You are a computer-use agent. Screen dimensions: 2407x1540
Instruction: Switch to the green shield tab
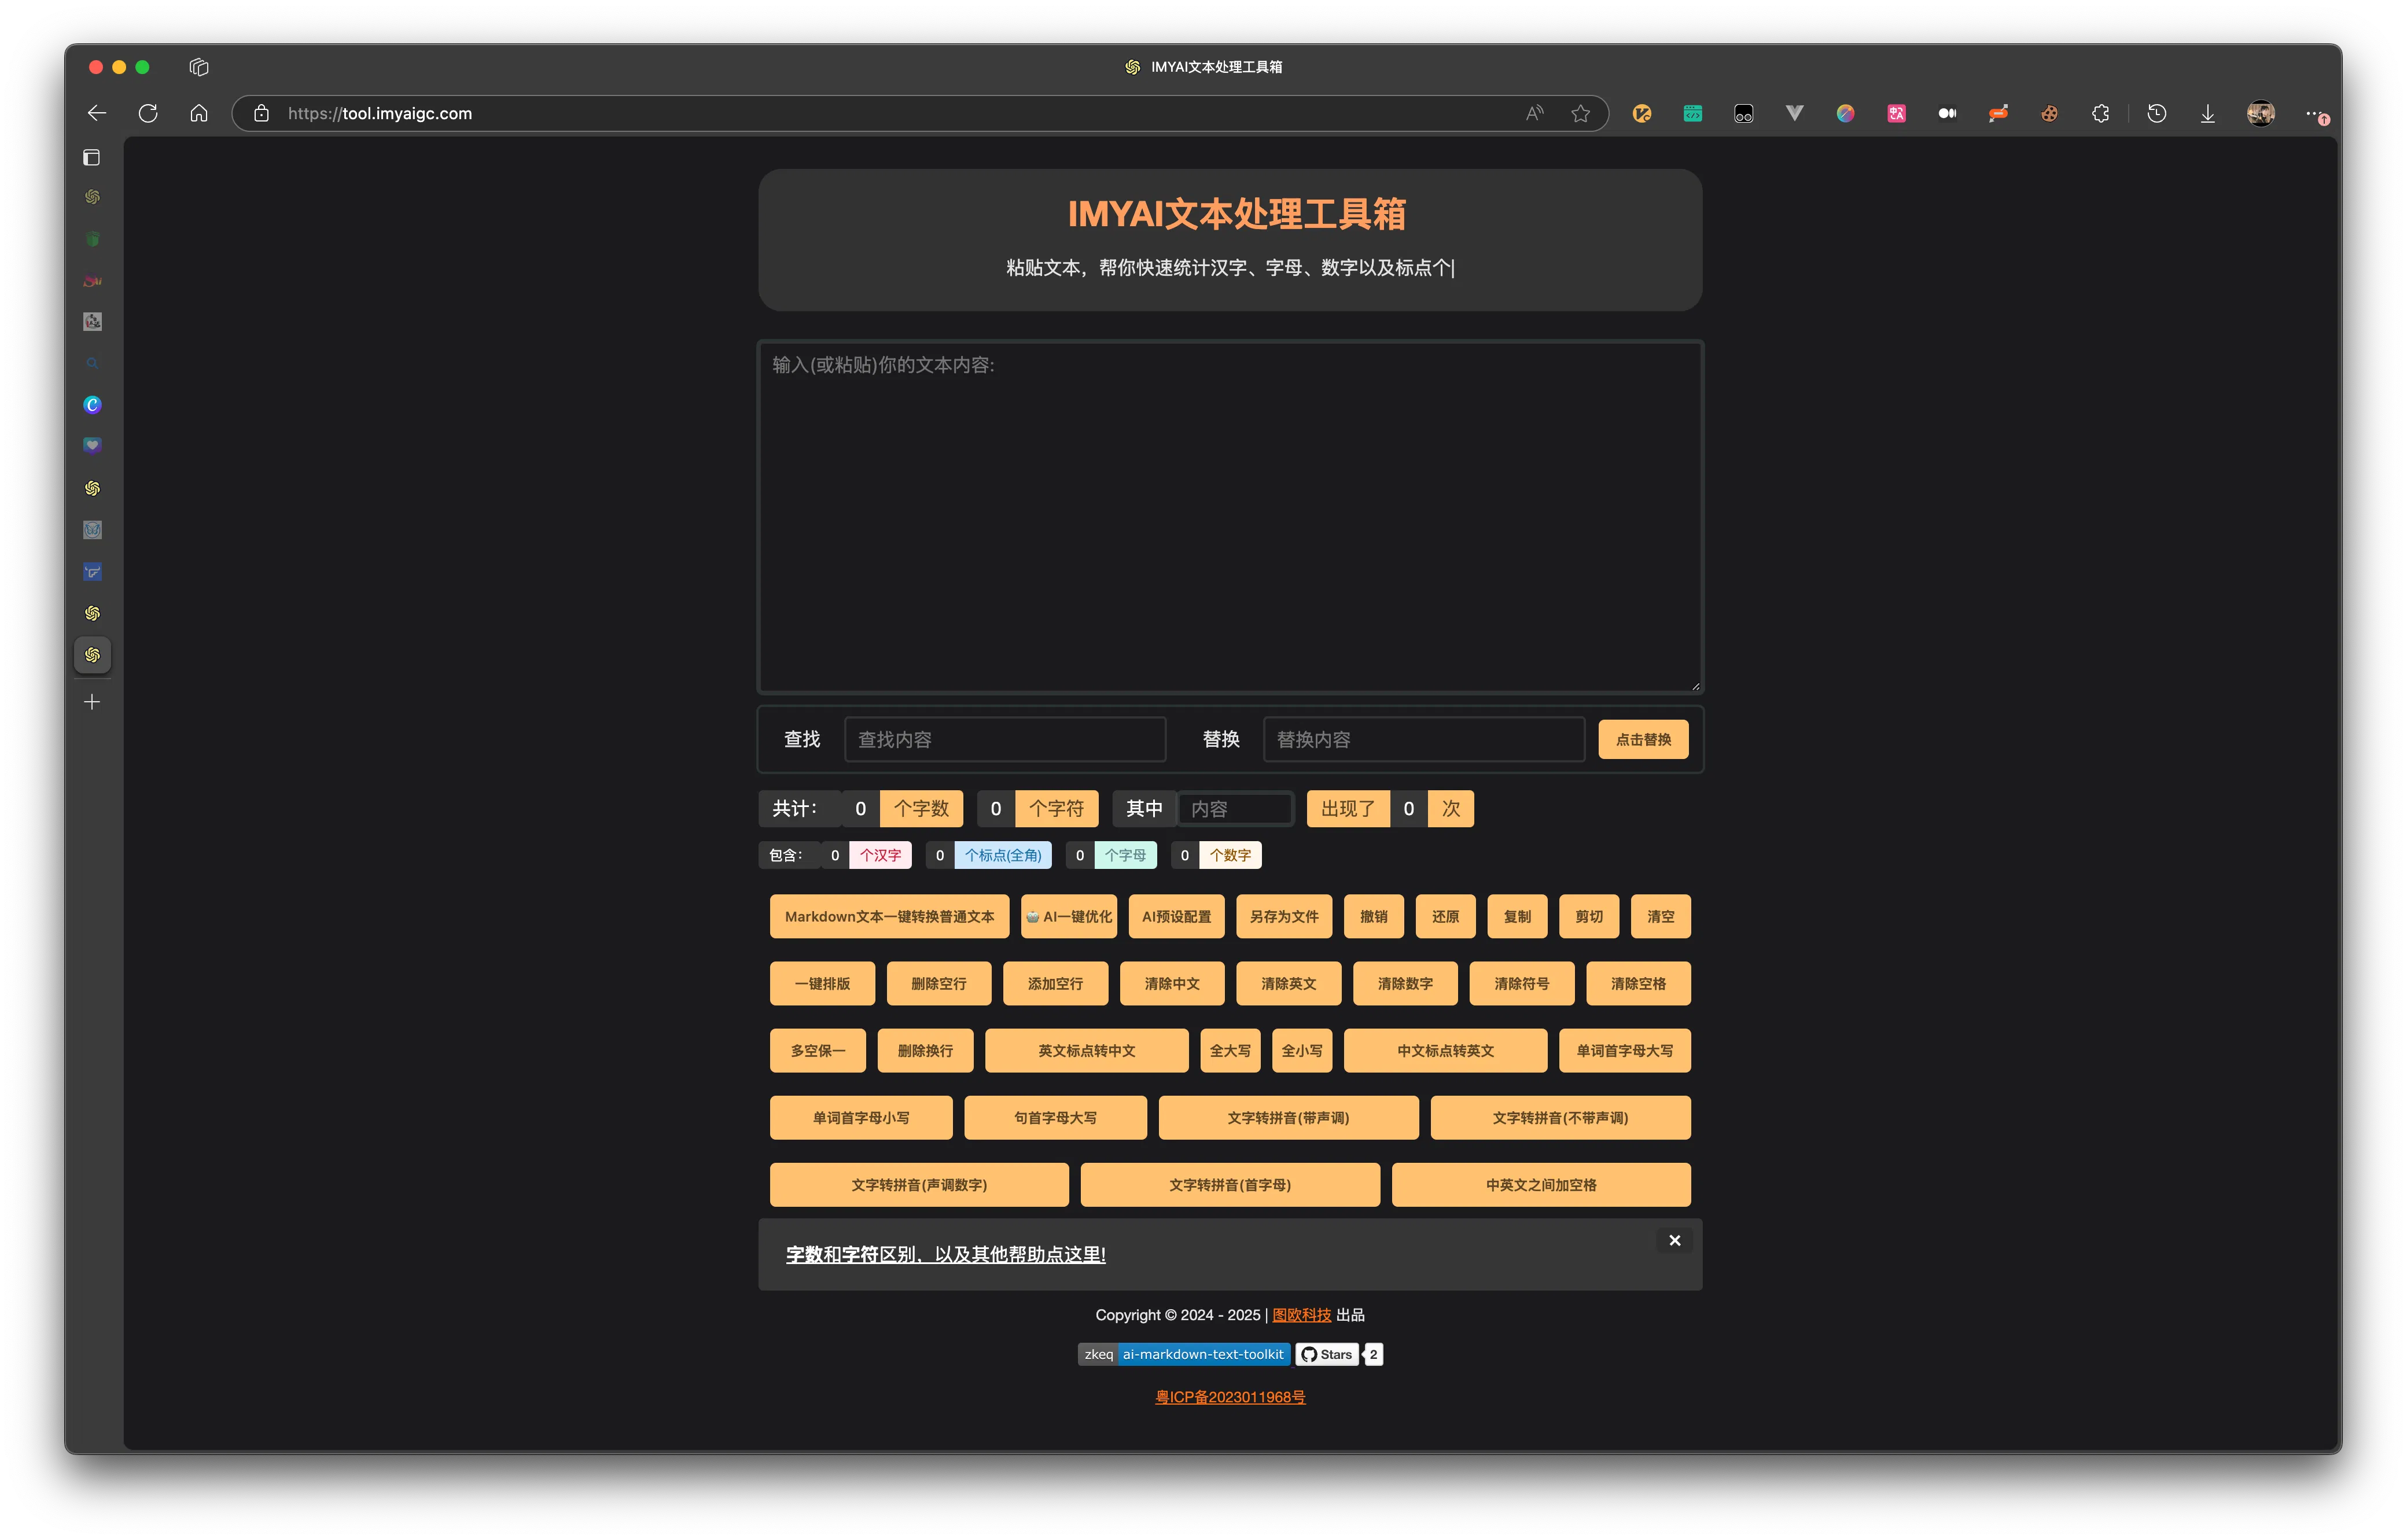click(92, 238)
